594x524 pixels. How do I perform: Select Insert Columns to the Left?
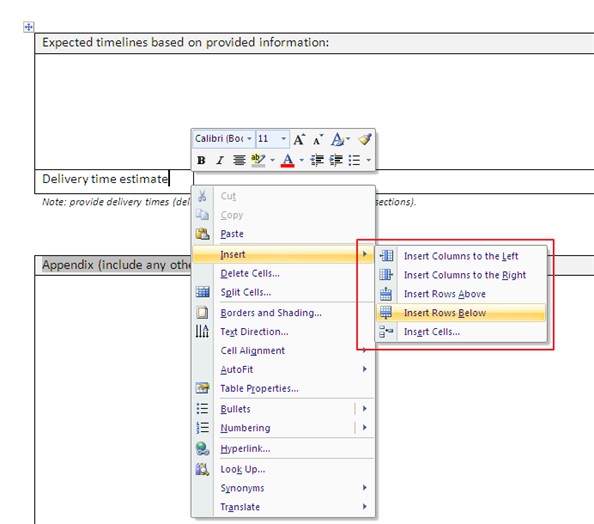(461, 256)
